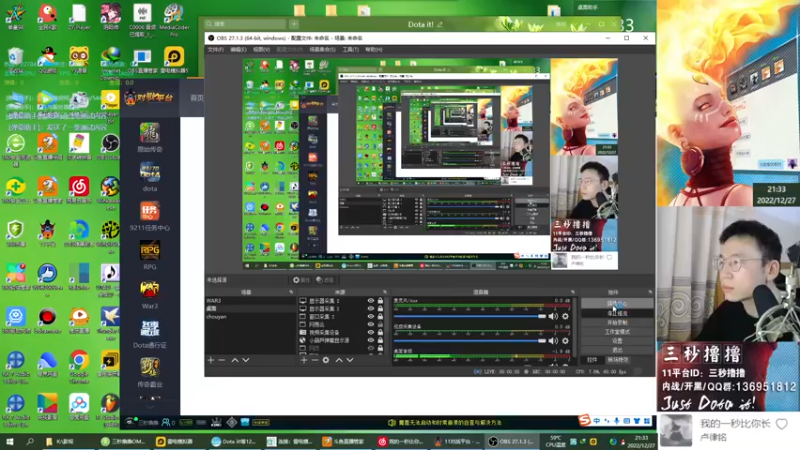Open 视频采集设备 mixer settings gear
This screenshot has height=450, width=800.
pyautogui.click(x=565, y=340)
